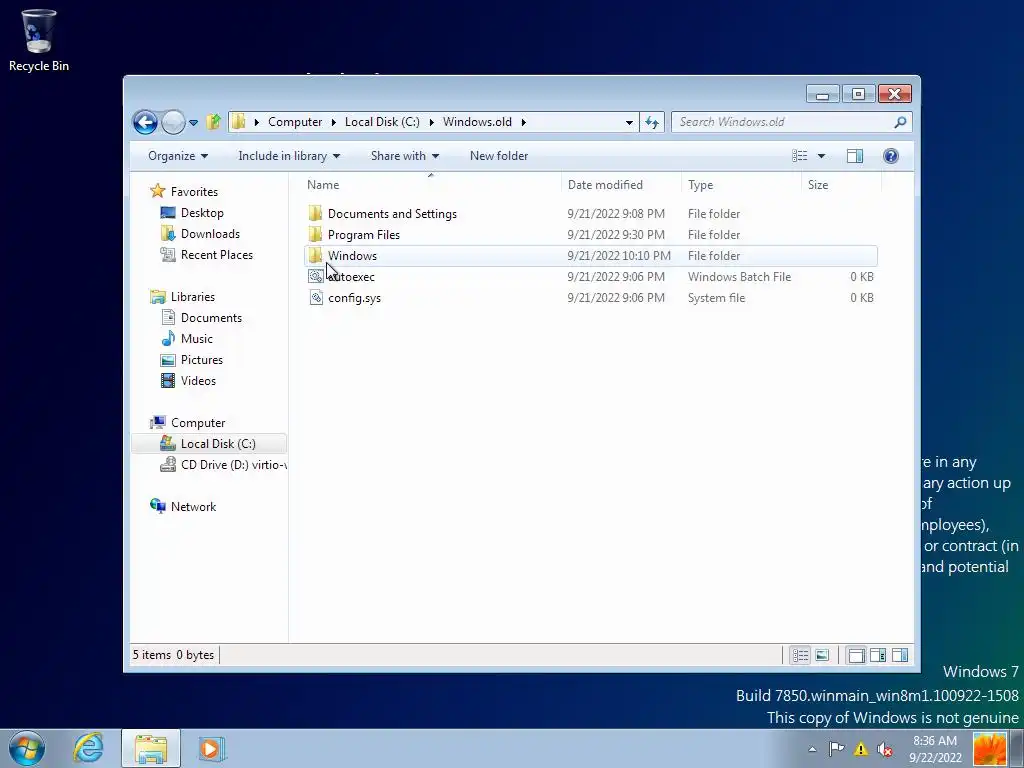Screen dimensions: 1024x768
Task: Sort by the Type column header
Action: (x=741, y=185)
